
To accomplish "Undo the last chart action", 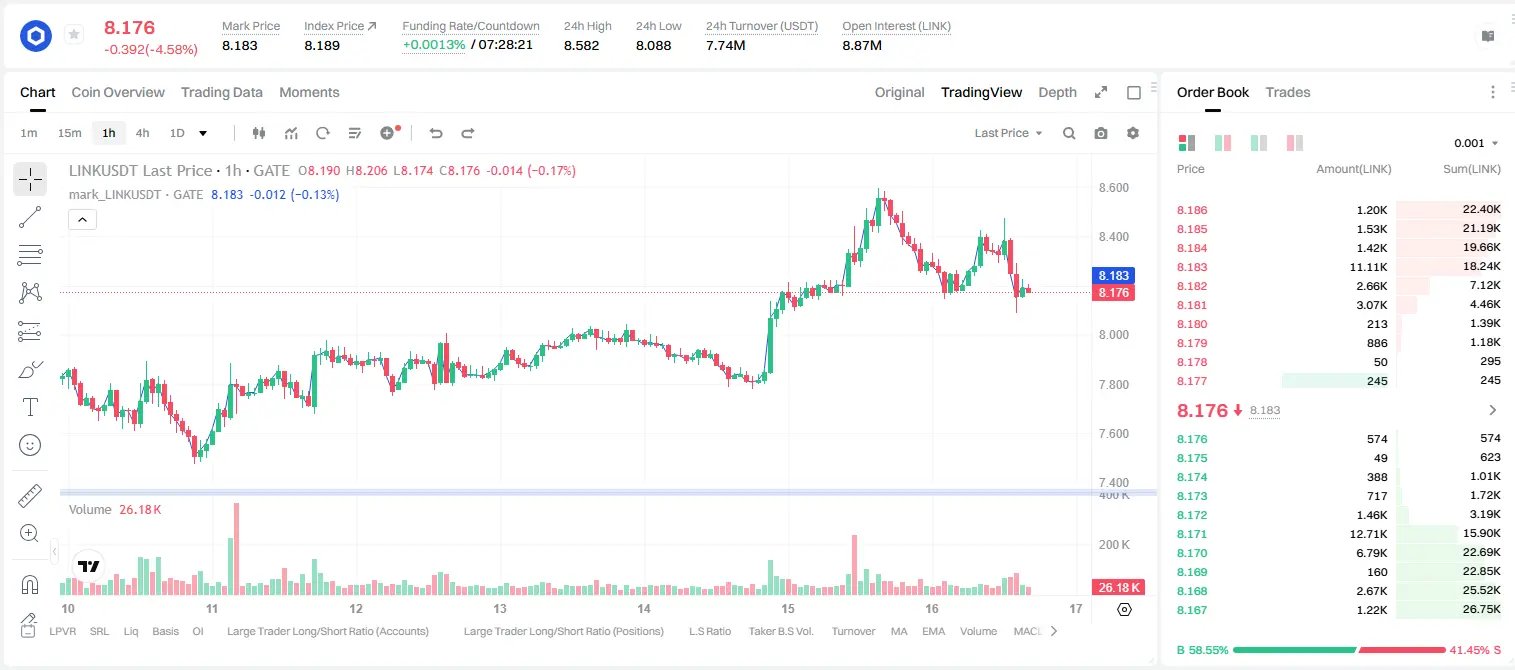I will click(x=436, y=133).
